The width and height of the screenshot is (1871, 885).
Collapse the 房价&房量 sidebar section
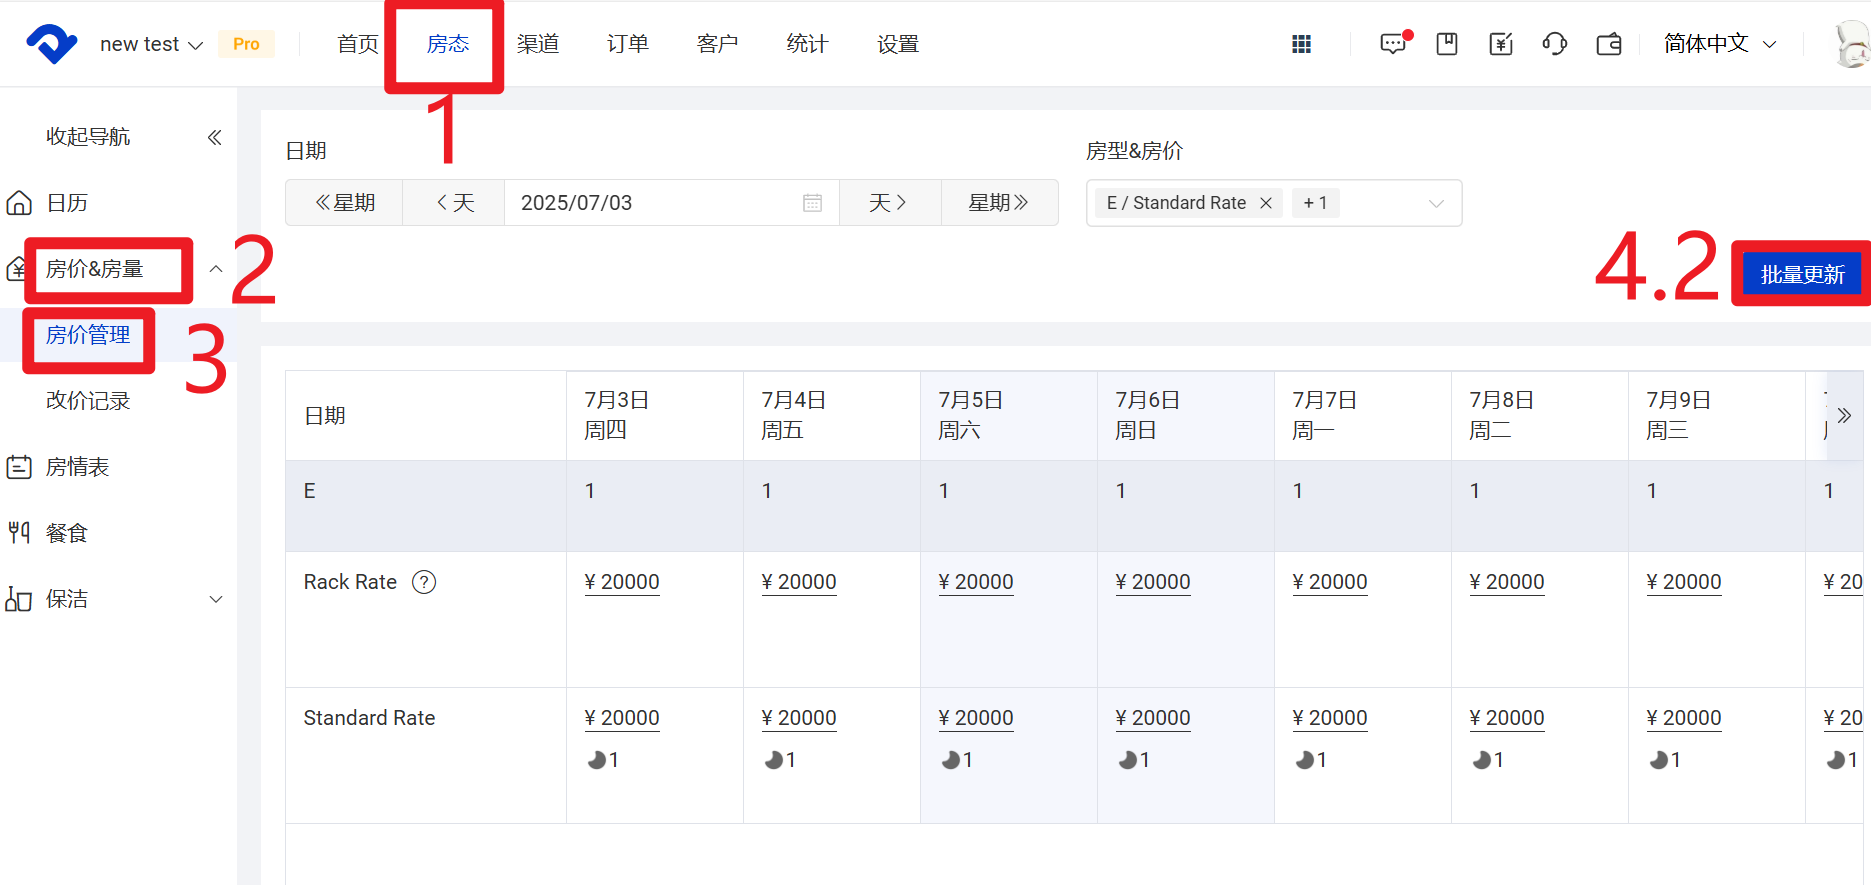point(215,269)
